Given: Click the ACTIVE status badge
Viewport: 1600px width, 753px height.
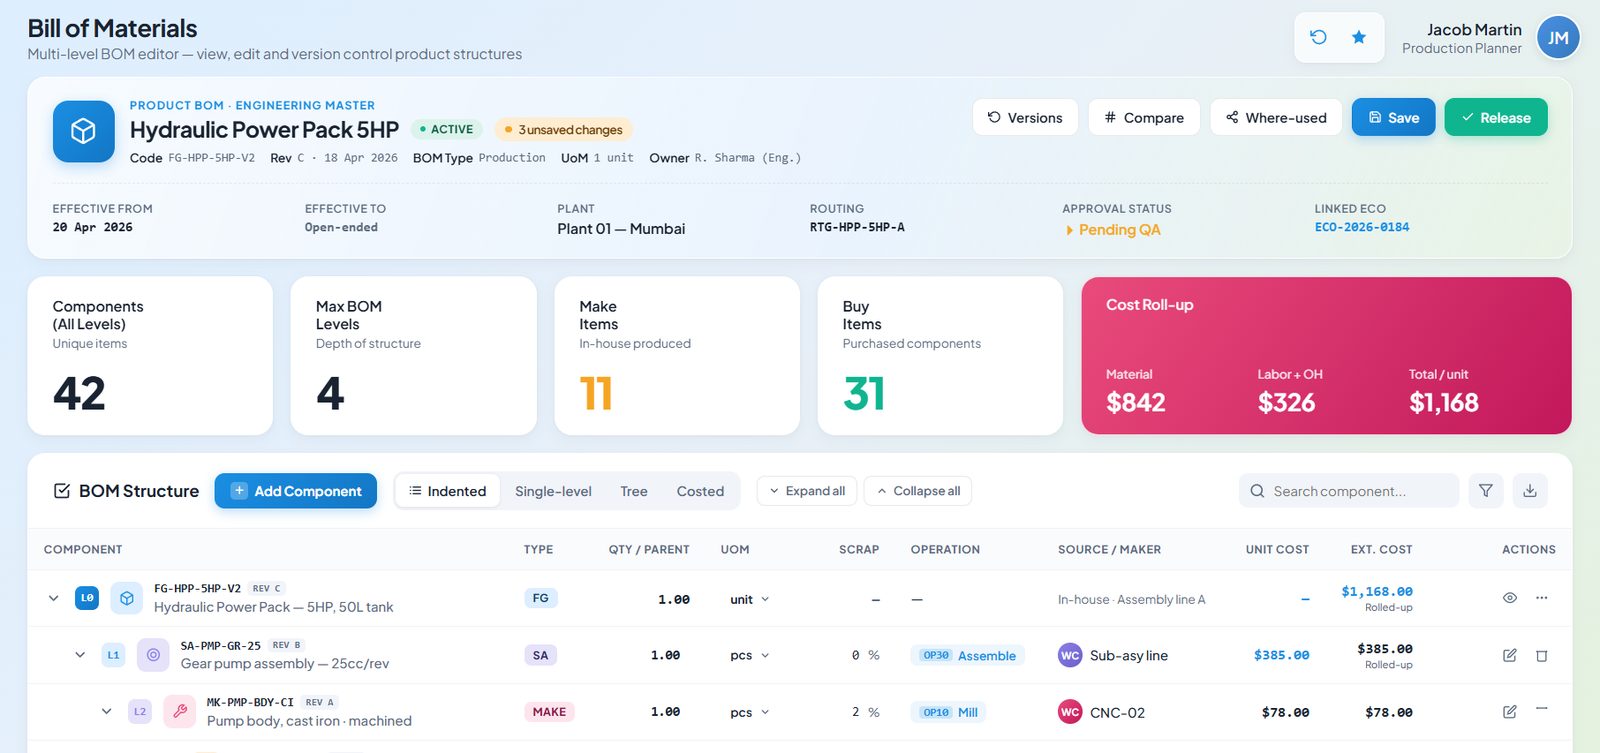Looking at the screenshot, I should click(x=447, y=129).
